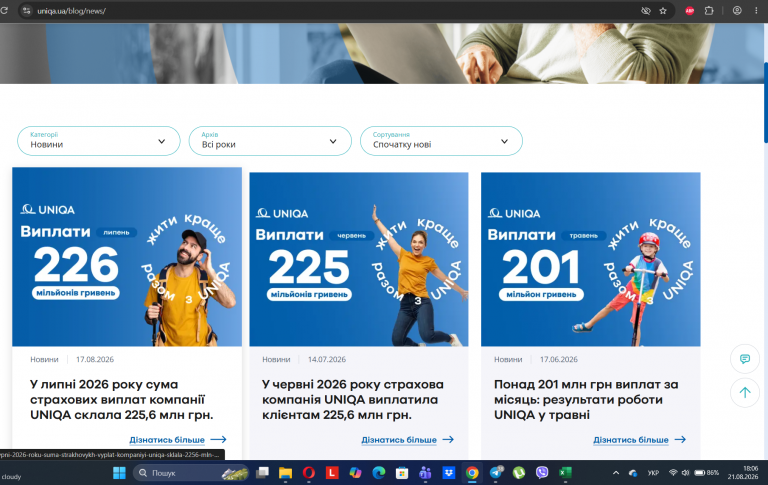Switch to Google Chrome on the taskbar
Image resolution: width=768 pixels, height=485 pixels.
pyautogui.click(x=472, y=473)
